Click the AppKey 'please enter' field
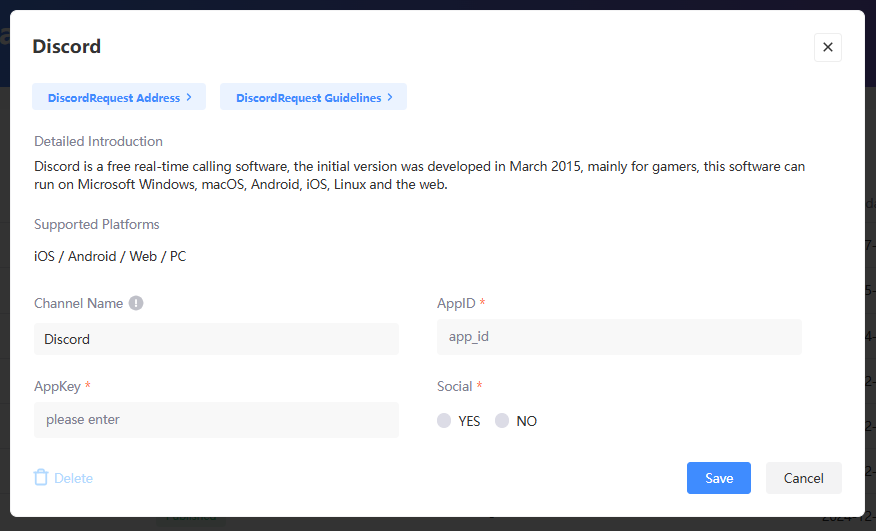The width and height of the screenshot is (876, 531). click(216, 420)
